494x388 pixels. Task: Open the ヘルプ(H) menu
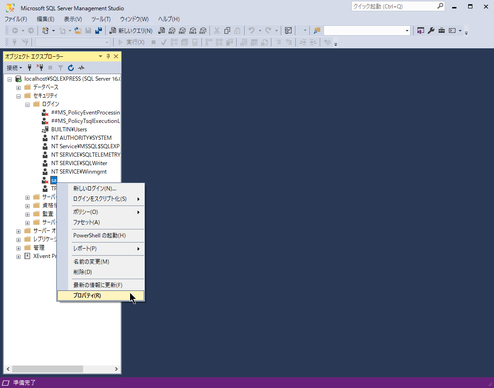169,19
